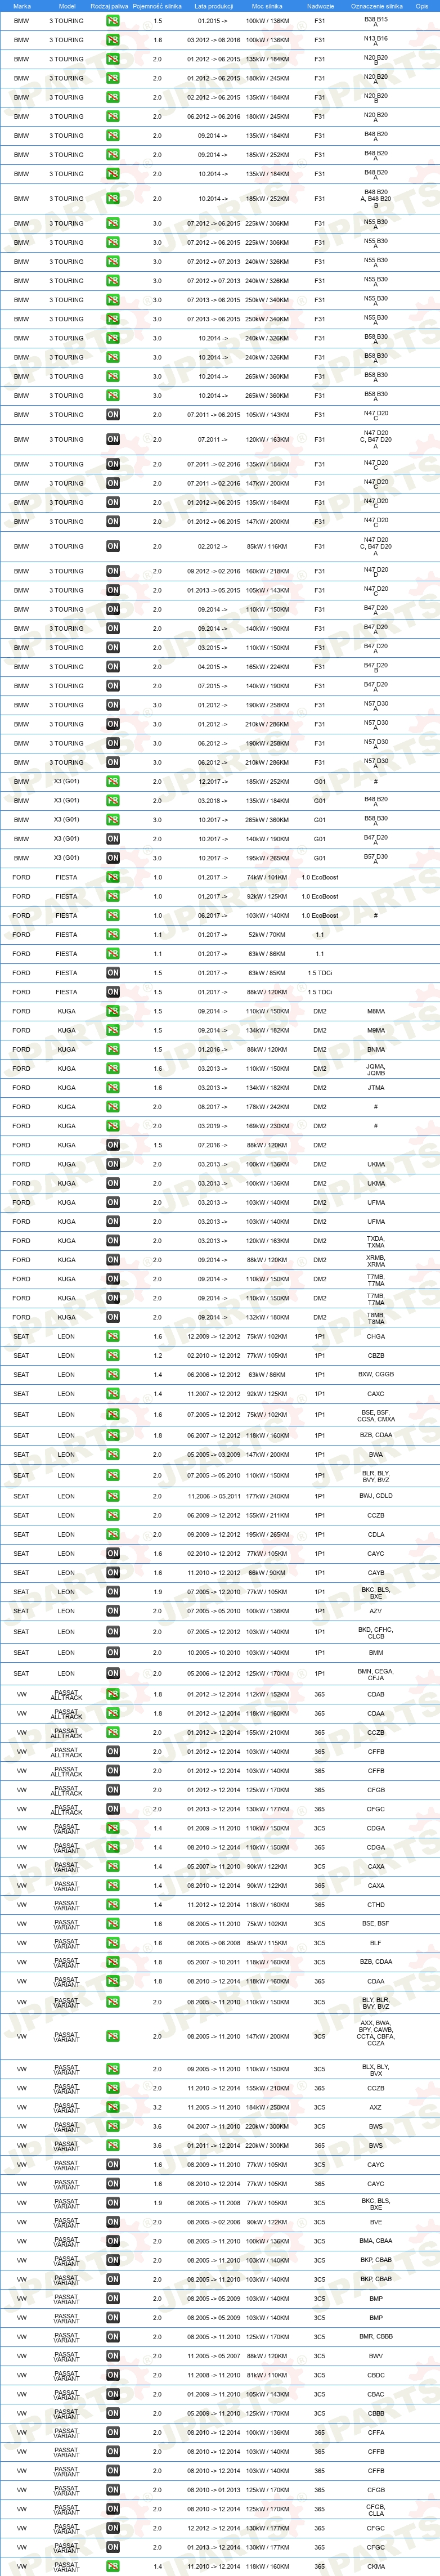440x2576 pixels.
Task: Select the 169kW / 230KM power cell
Action: [x=267, y=1126]
